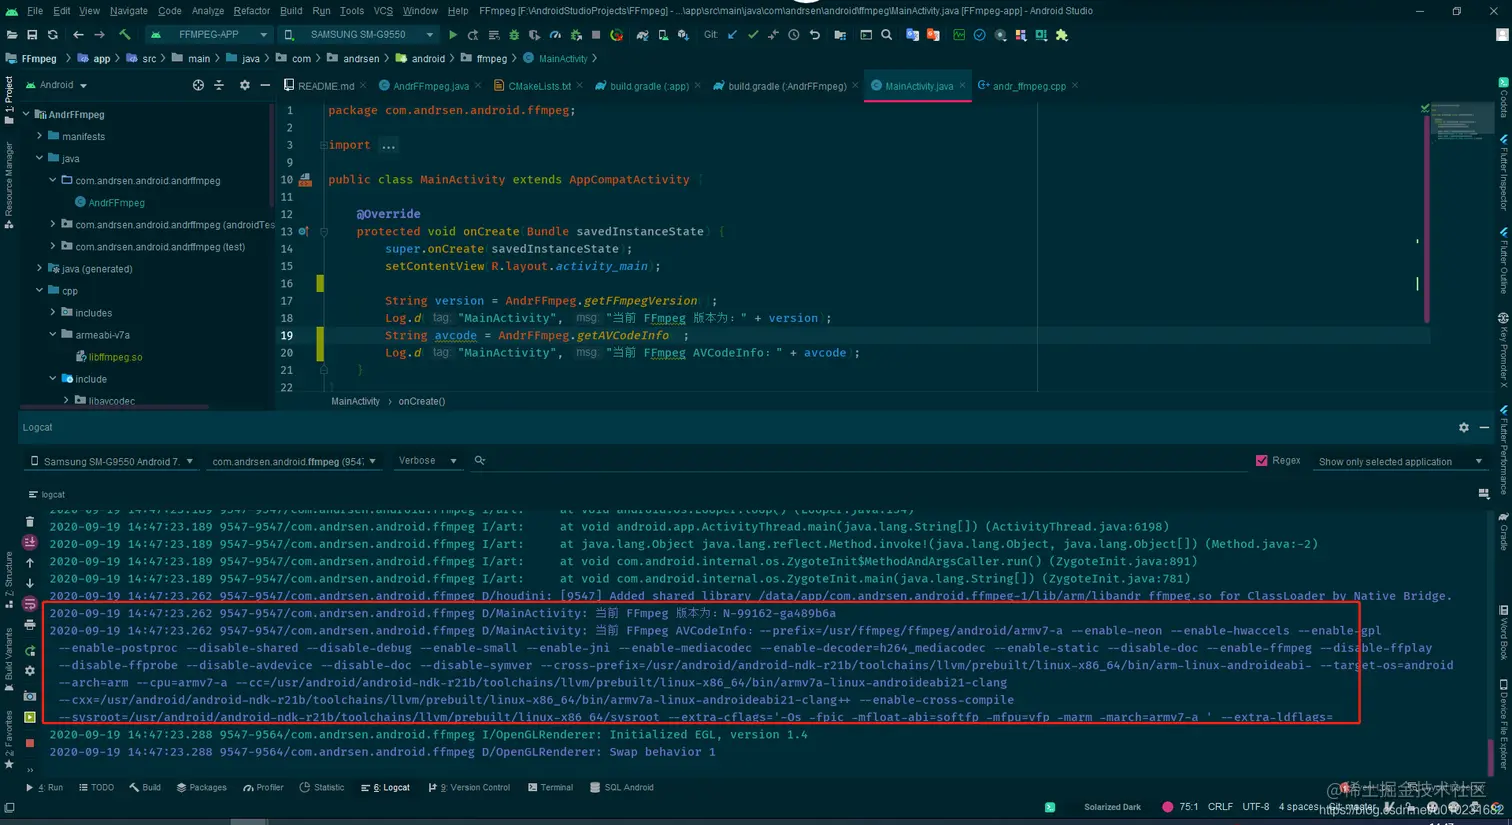Screen dimensions: 1512x825
Task: Open the 9: Version Control tool window
Action: click(469, 788)
